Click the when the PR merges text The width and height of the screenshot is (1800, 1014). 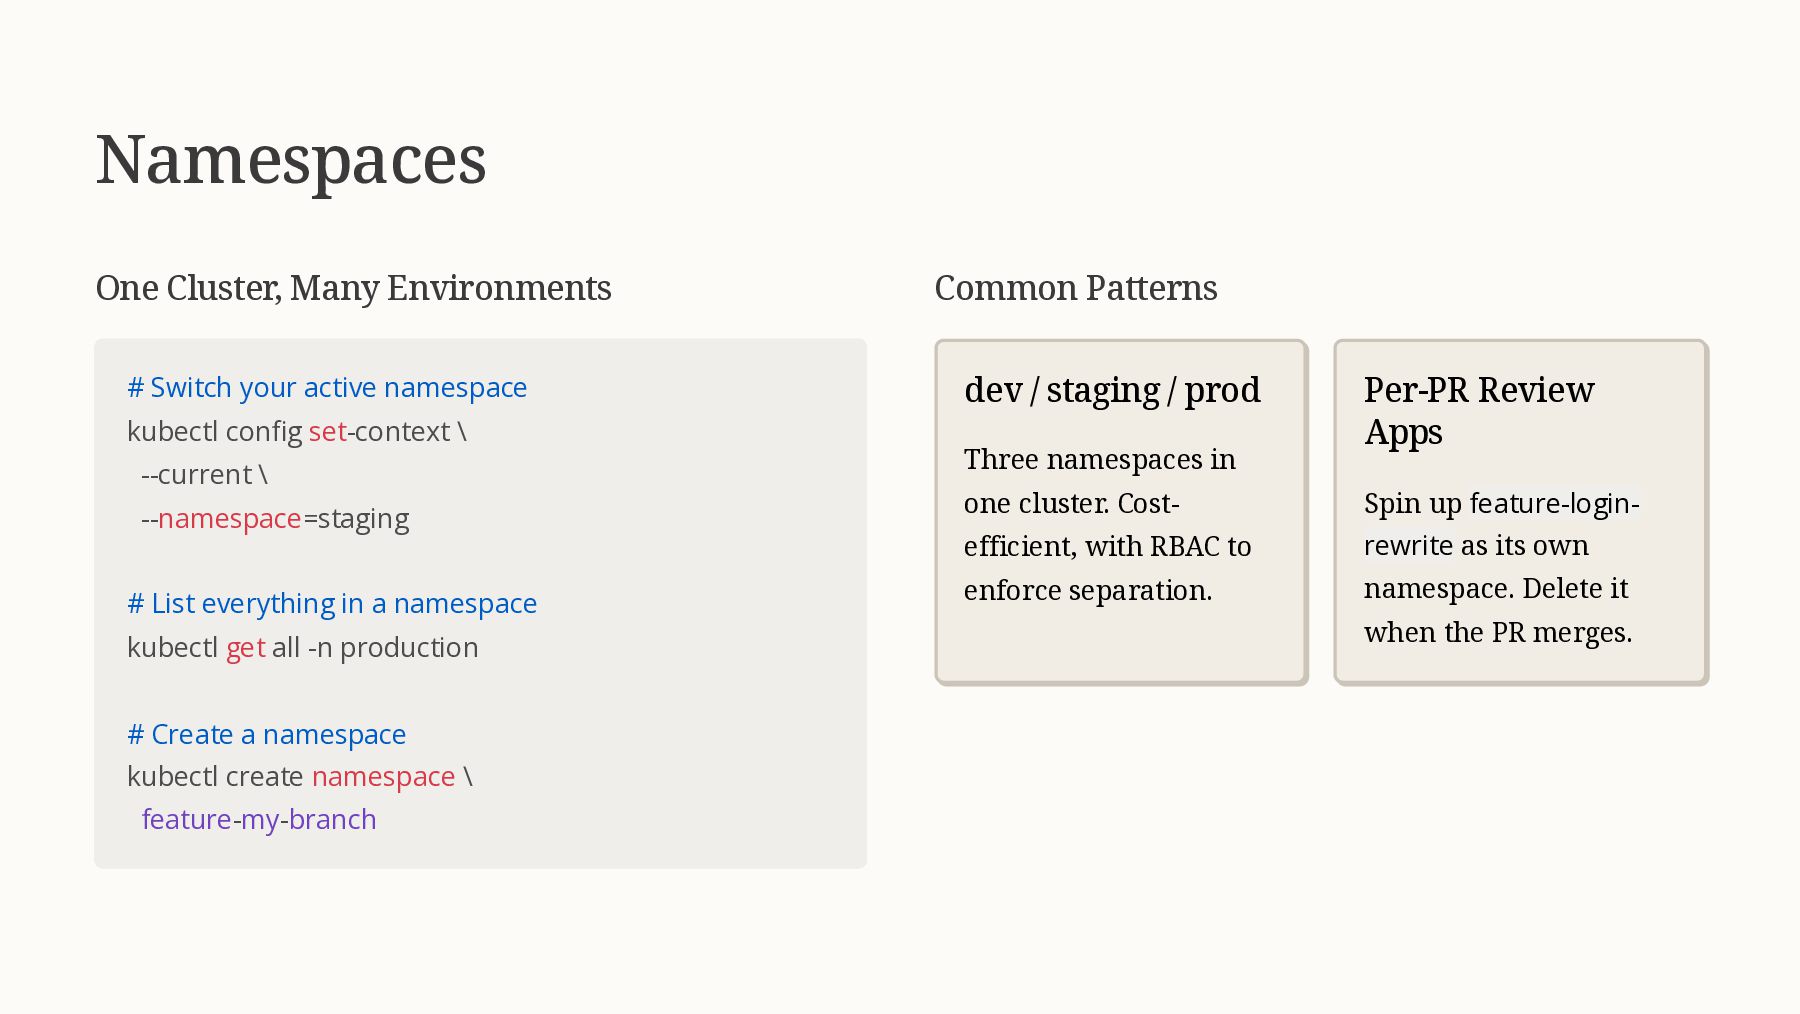pyautogui.click(x=1498, y=633)
